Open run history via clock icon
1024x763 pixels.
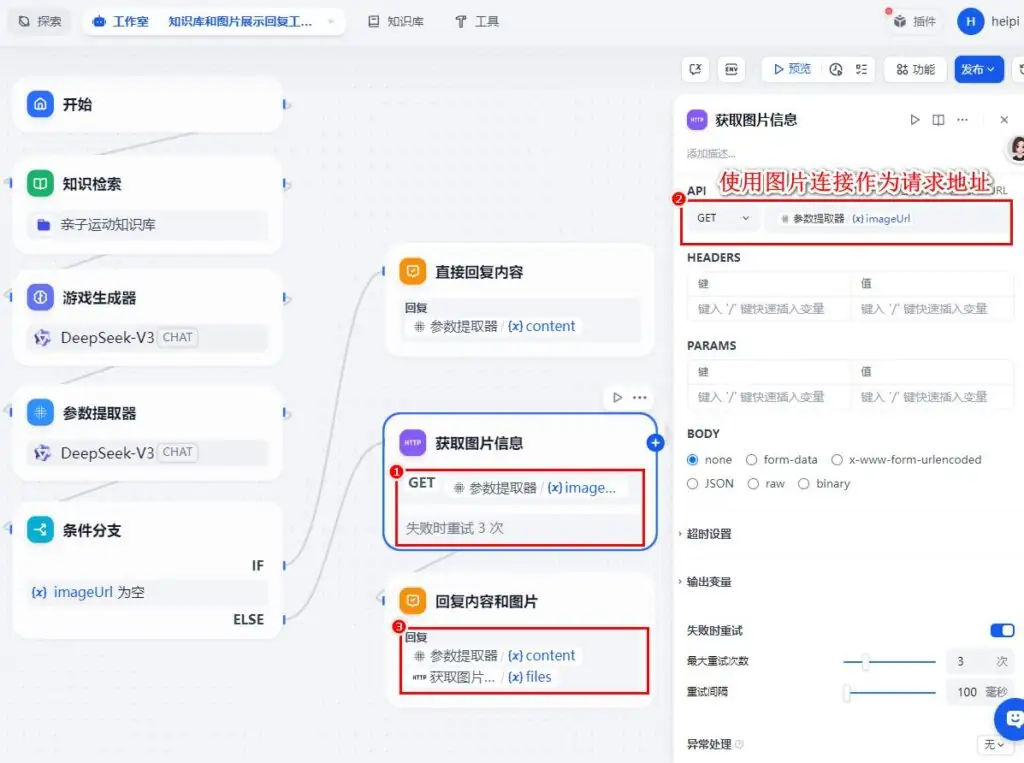coord(838,69)
